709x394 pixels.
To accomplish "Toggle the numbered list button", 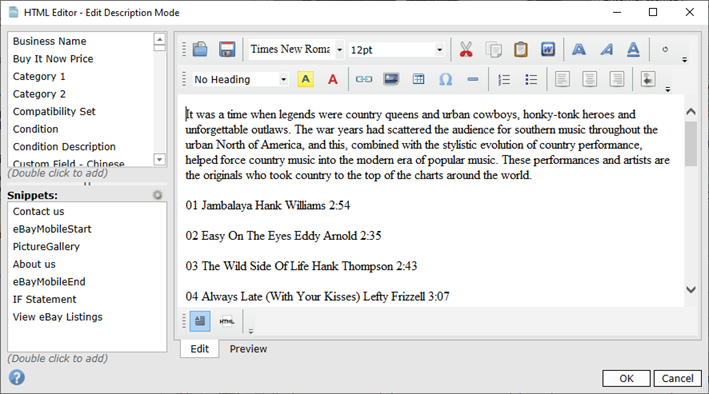I will click(504, 79).
